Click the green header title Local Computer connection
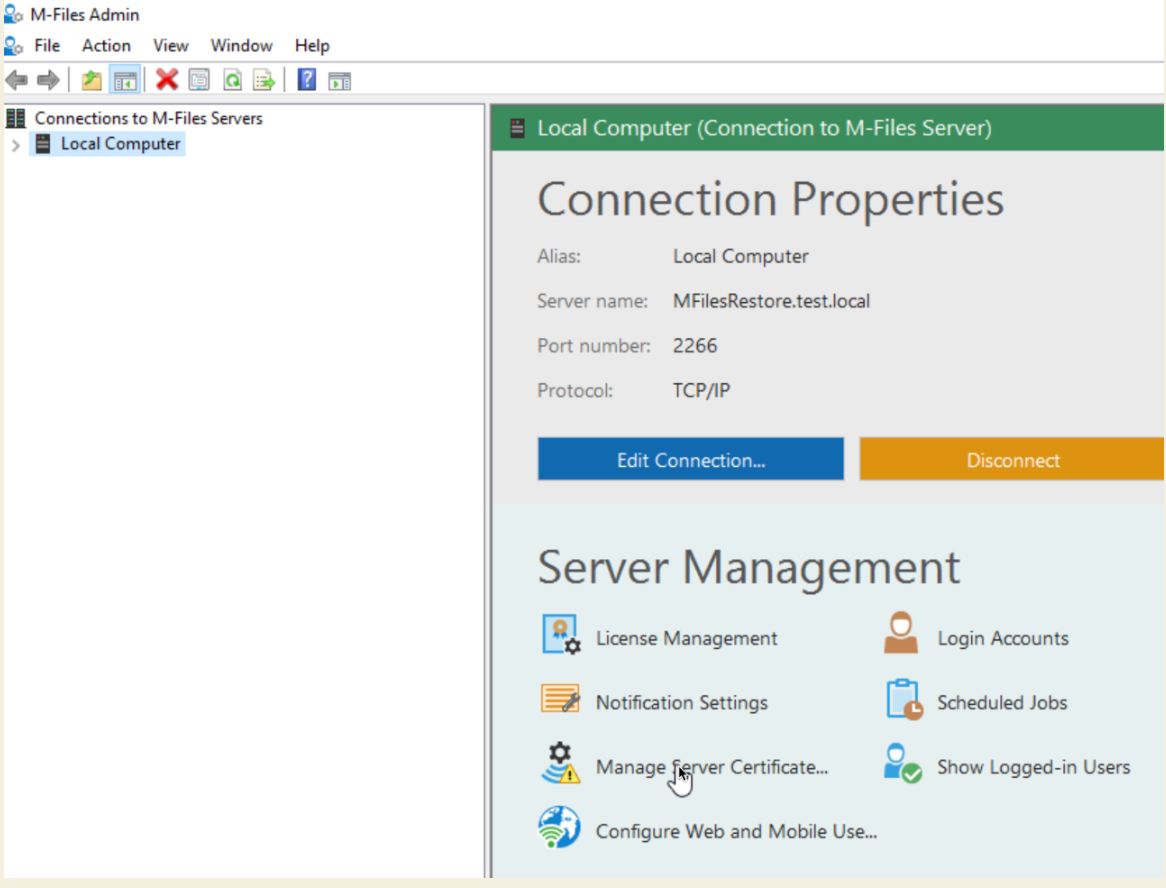Screen dimensions: 1166x888 (x=764, y=128)
